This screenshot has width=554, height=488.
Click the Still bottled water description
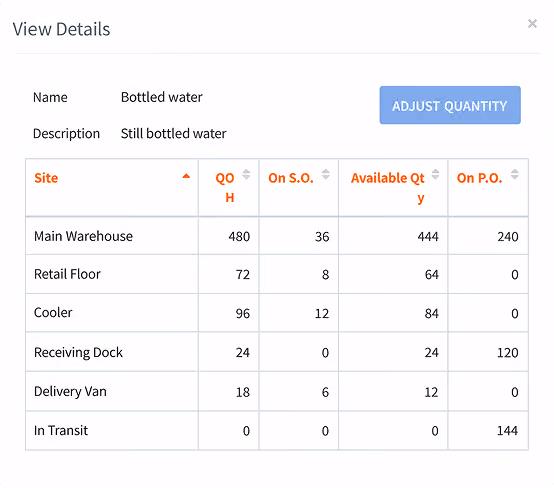pyautogui.click(x=173, y=134)
